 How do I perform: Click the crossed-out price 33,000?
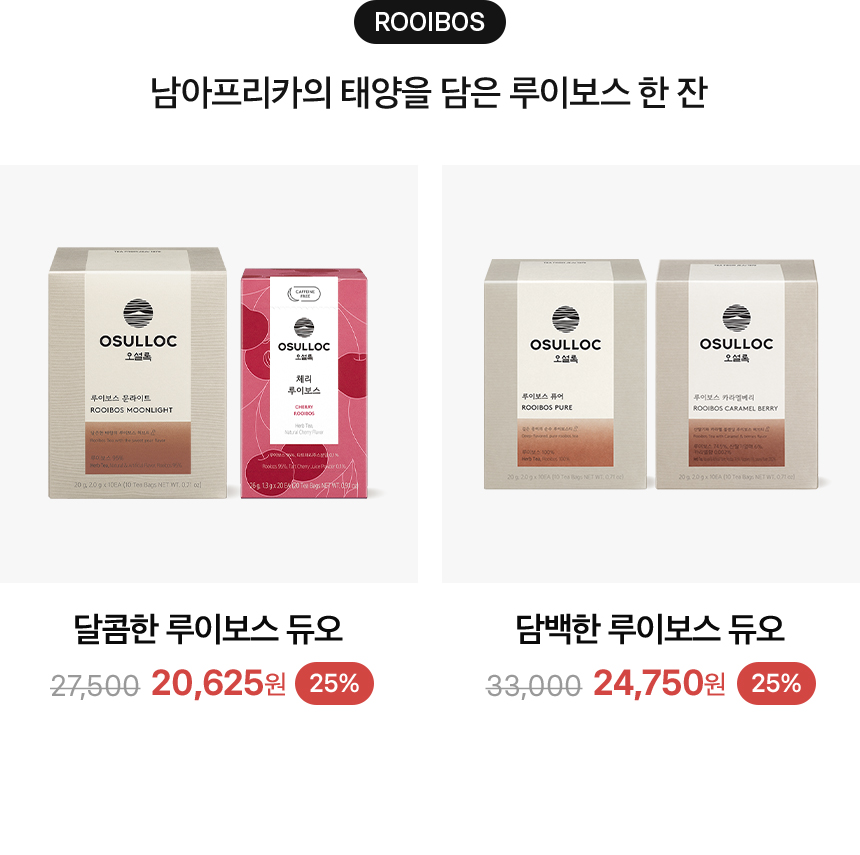pos(534,686)
